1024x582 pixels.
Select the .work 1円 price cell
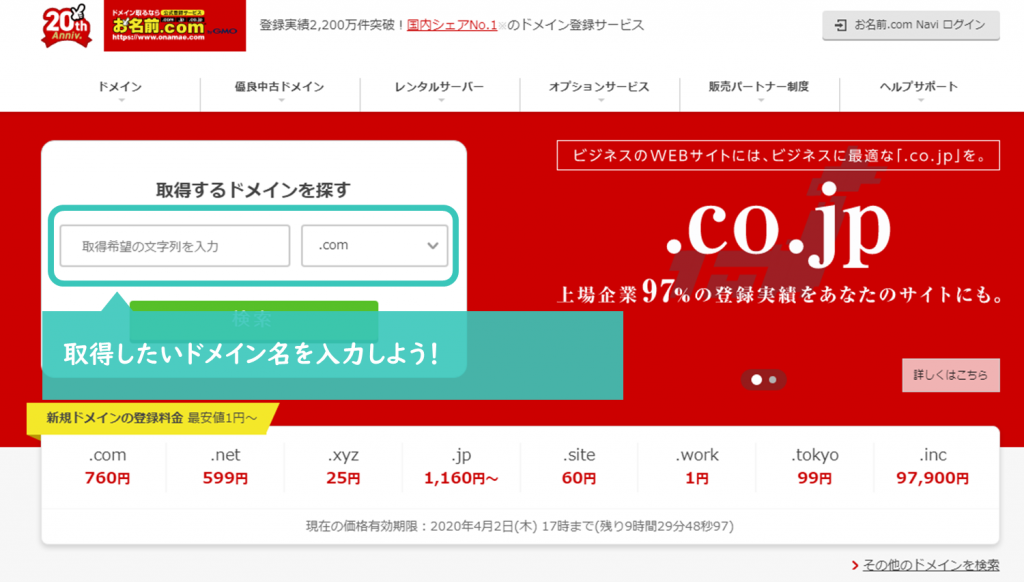697,466
